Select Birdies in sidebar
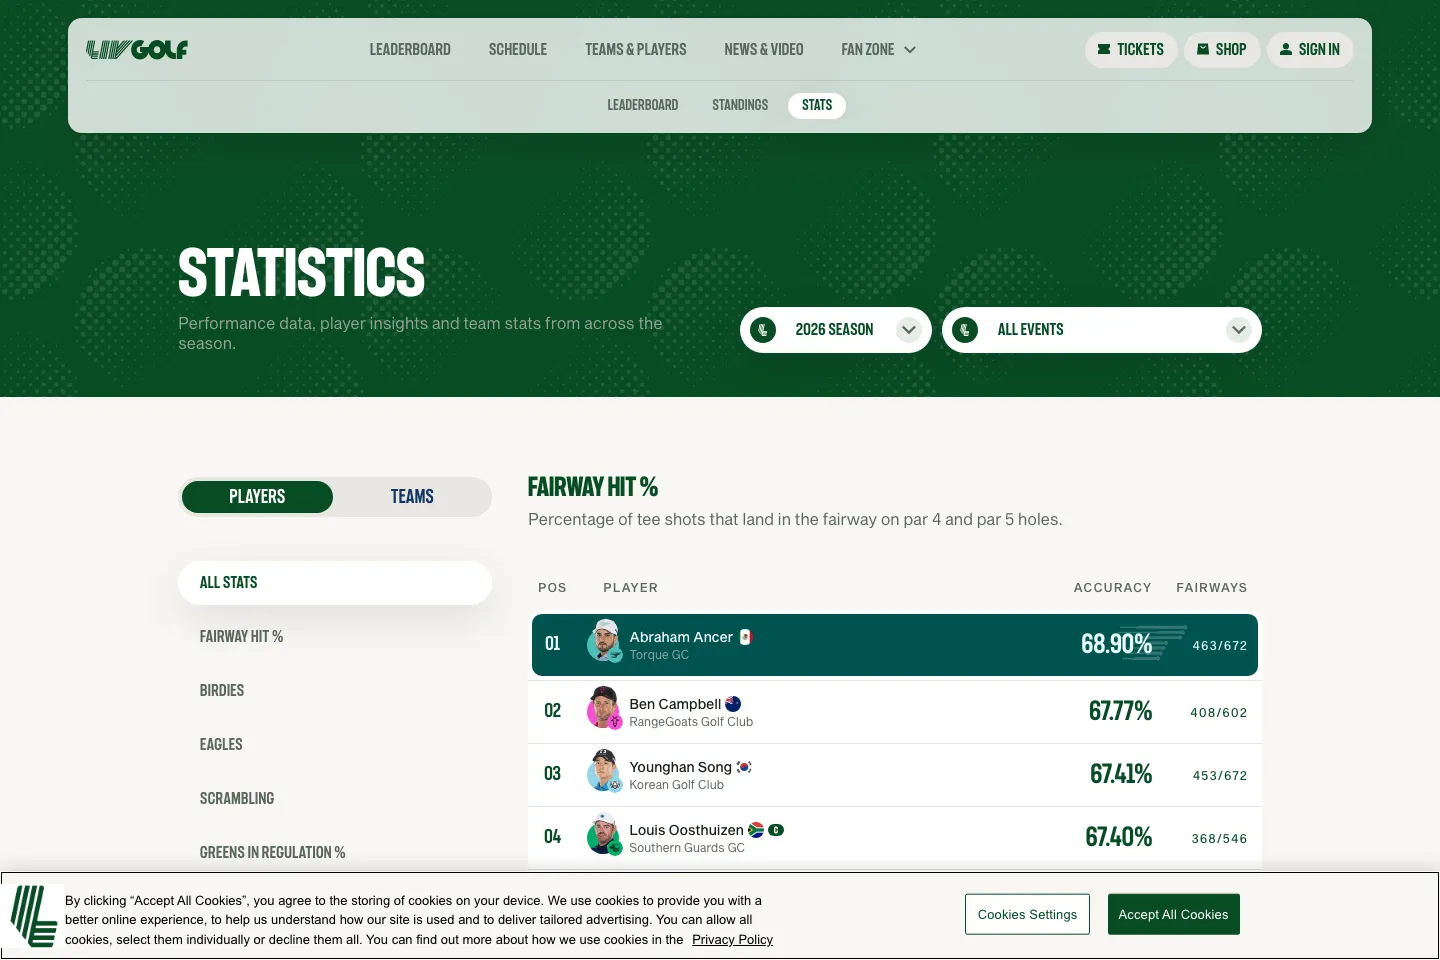1440x960 pixels. pos(222,691)
